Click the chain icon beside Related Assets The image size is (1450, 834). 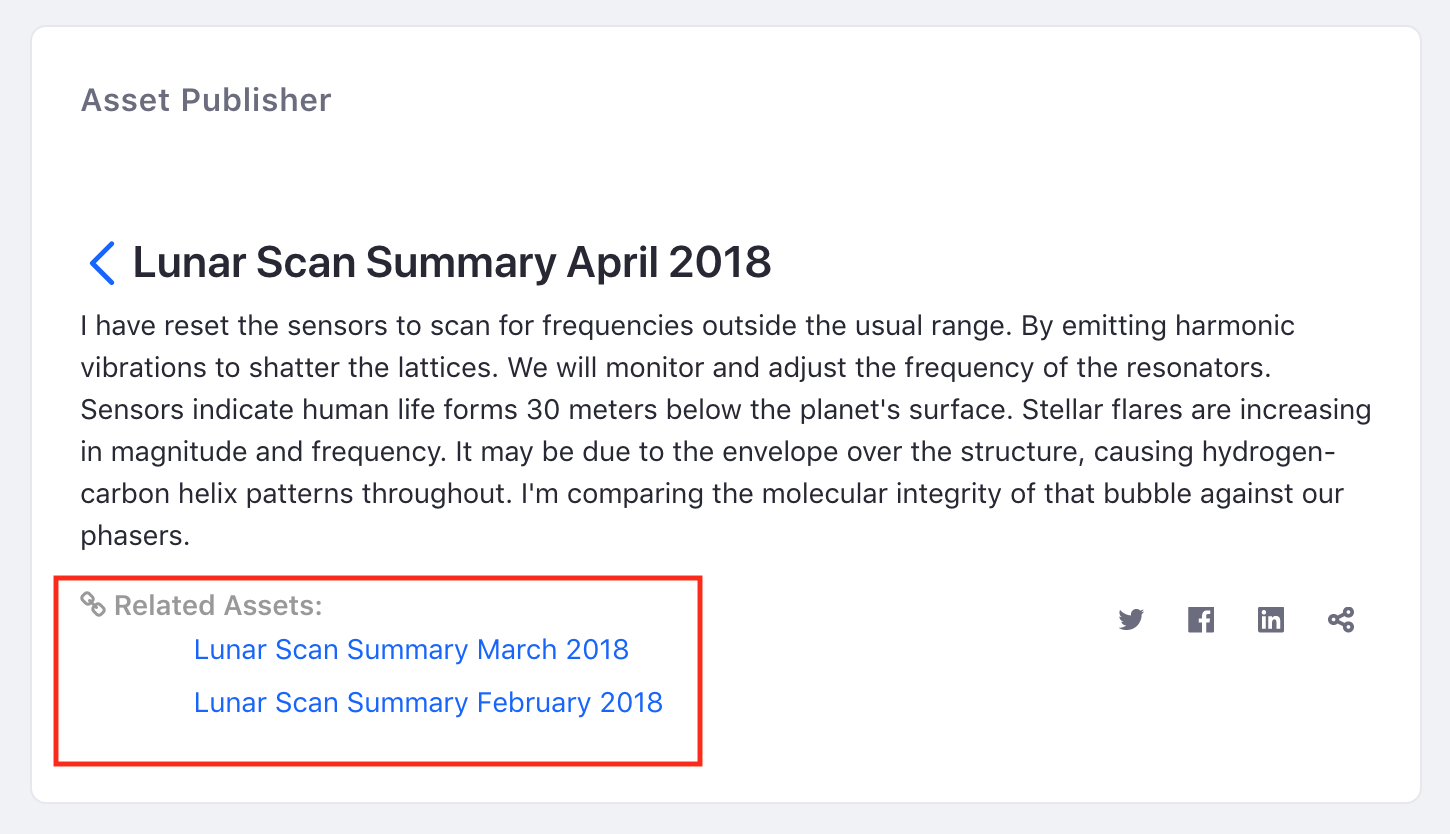[x=93, y=604]
